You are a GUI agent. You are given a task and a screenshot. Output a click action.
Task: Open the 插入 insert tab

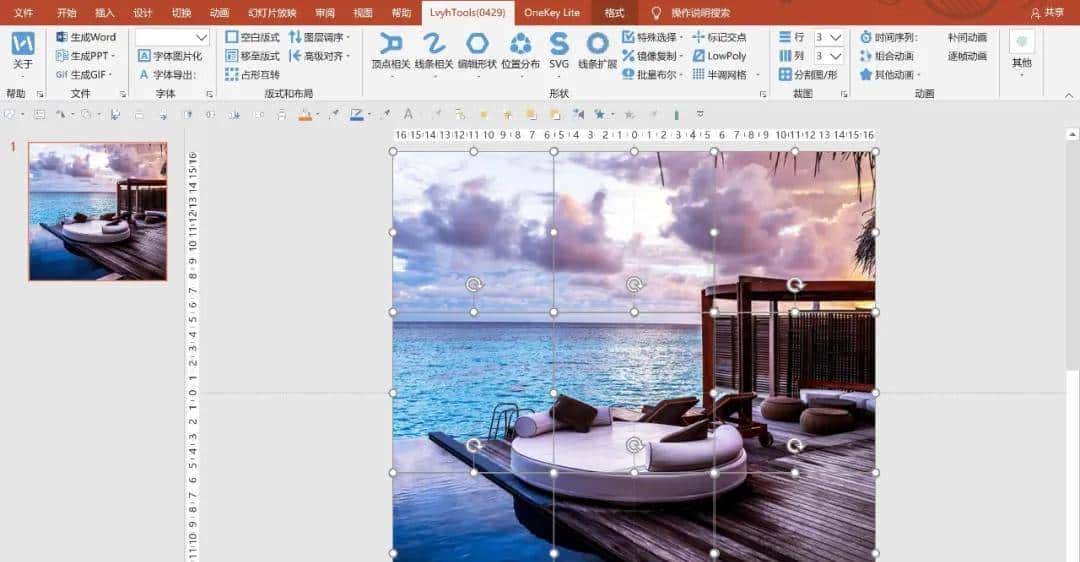[x=104, y=13]
